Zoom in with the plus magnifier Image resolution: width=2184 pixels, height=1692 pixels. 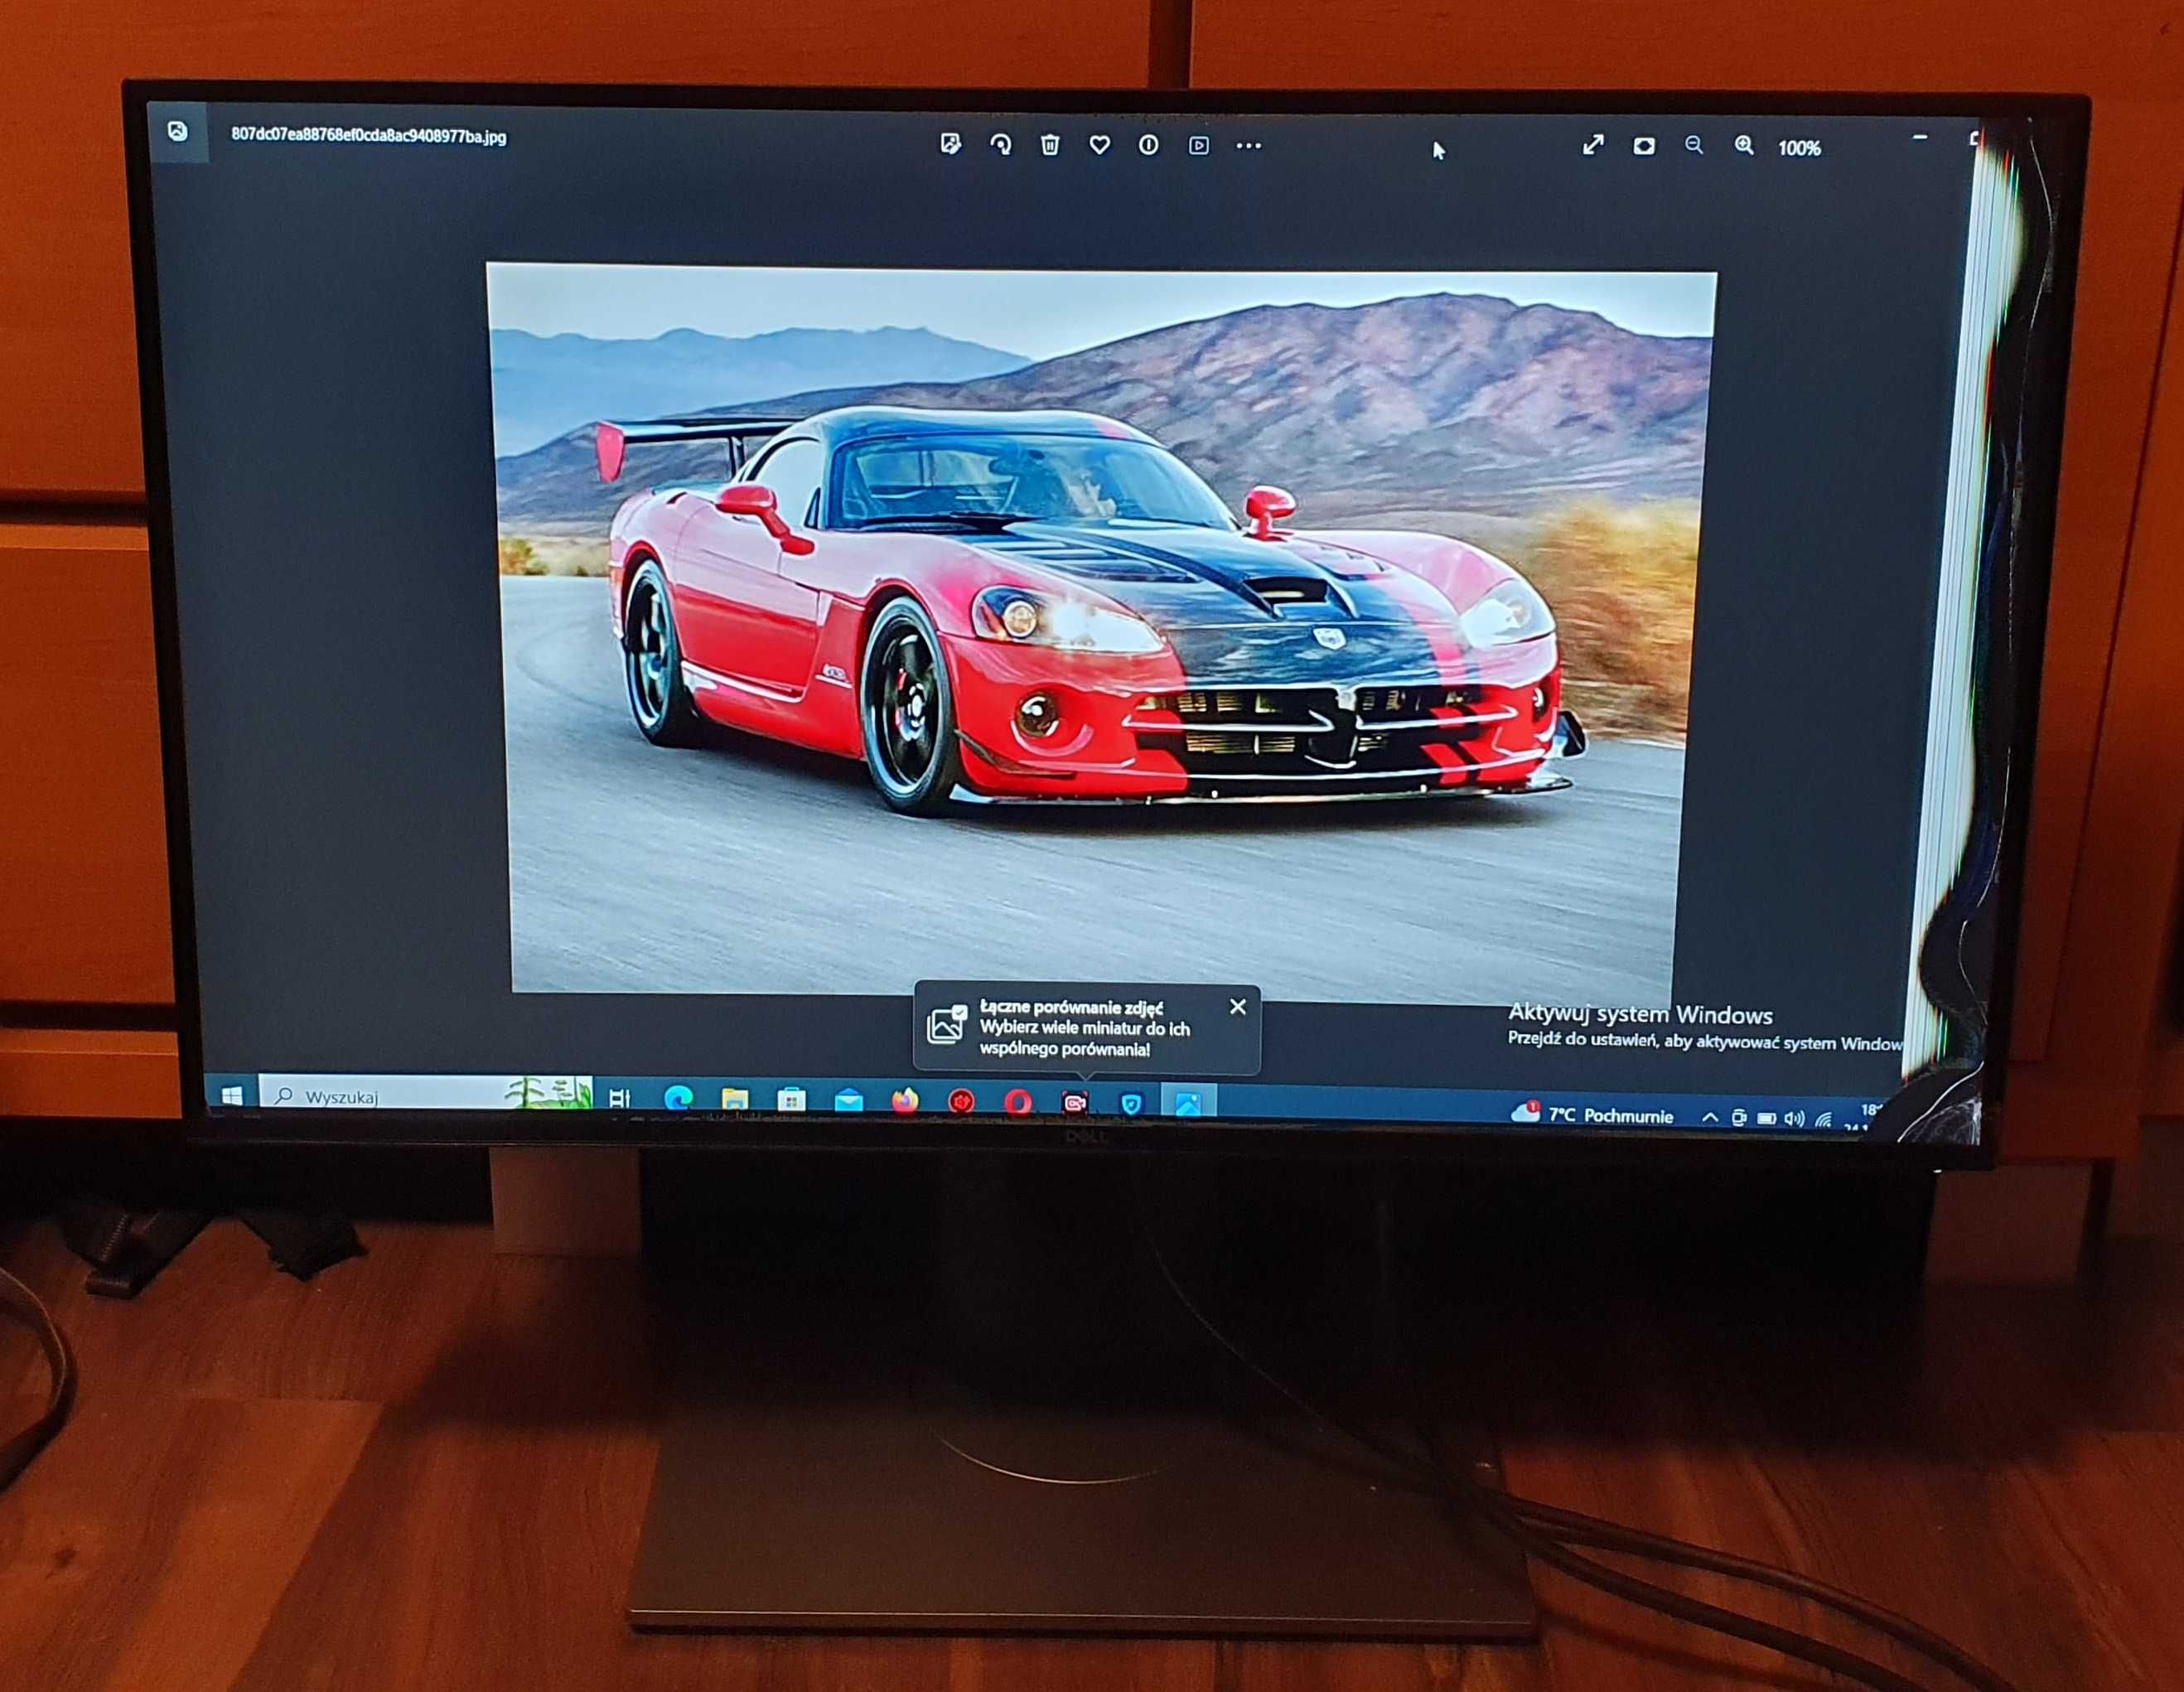[x=1743, y=146]
